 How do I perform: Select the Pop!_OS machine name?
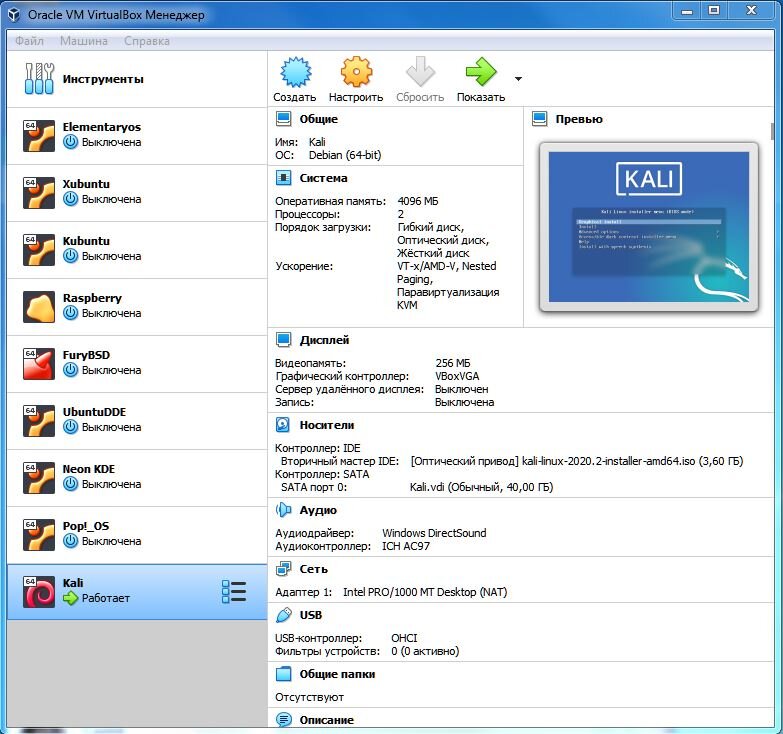tap(85, 526)
